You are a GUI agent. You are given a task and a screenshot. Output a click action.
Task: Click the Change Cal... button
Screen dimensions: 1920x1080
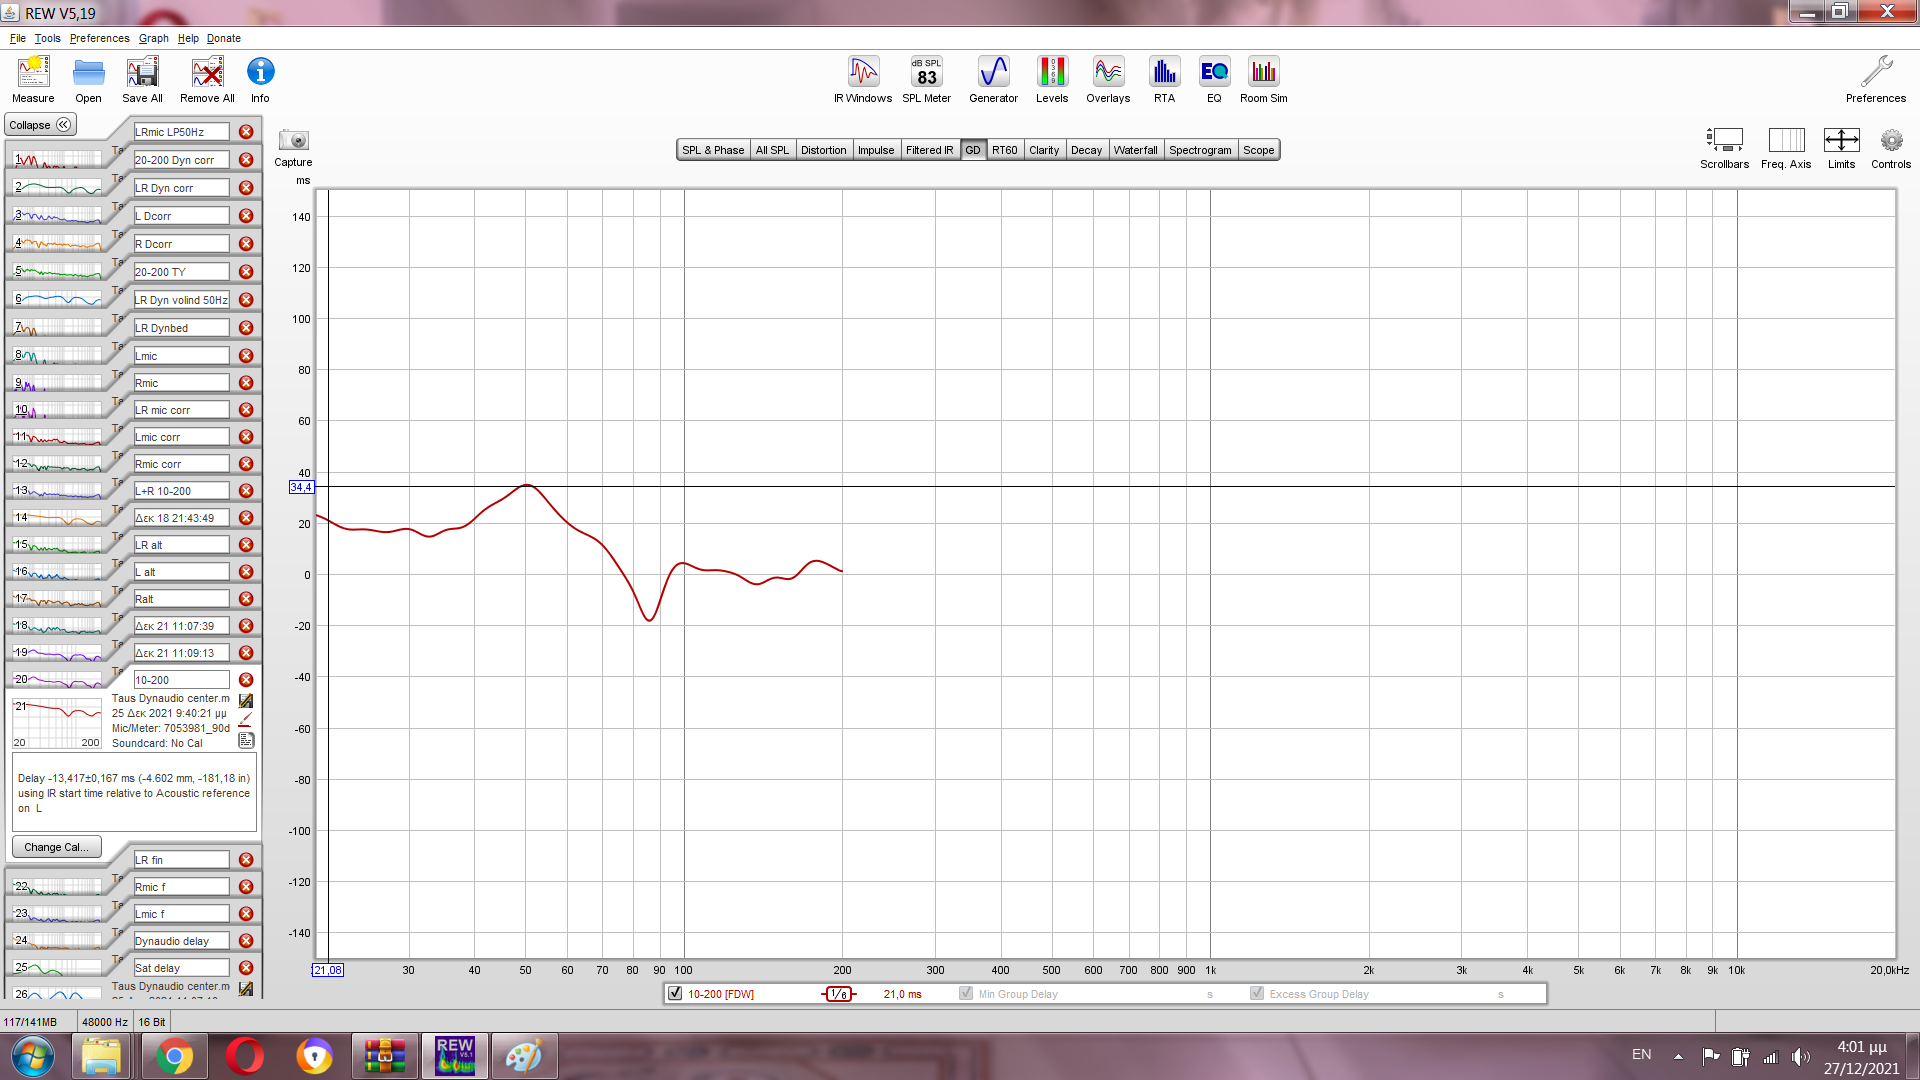point(56,847)
